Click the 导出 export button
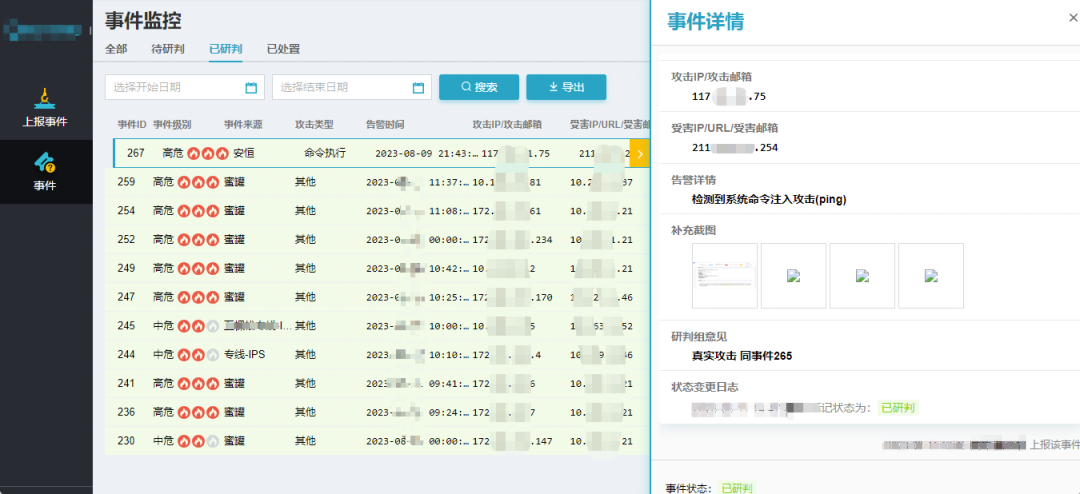This screenshot has height=494, width=1080. [566, 87]
